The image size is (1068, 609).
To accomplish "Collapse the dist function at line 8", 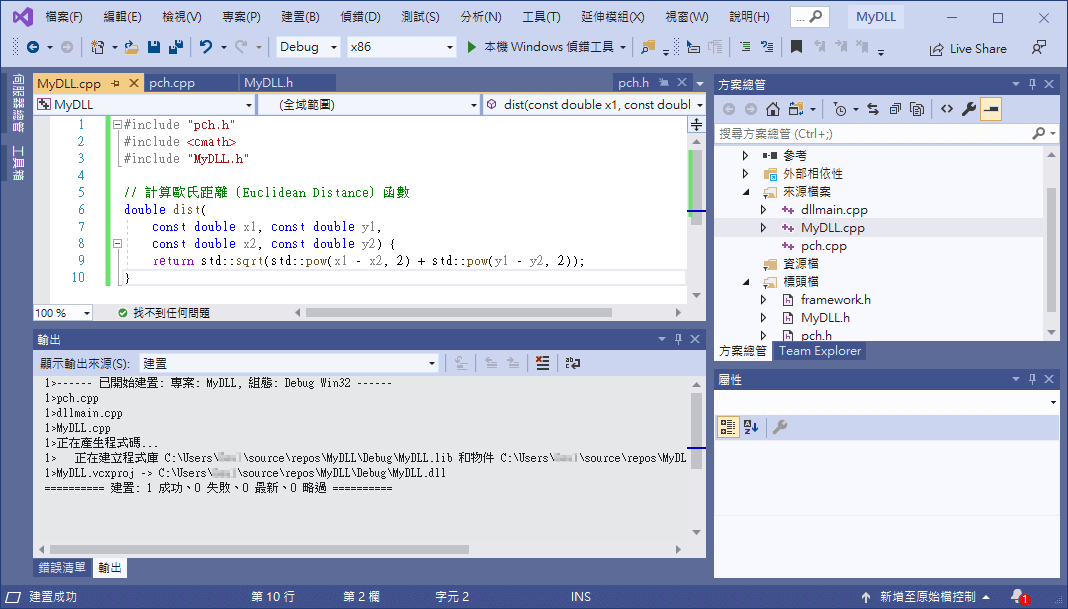I will (117, 243).
